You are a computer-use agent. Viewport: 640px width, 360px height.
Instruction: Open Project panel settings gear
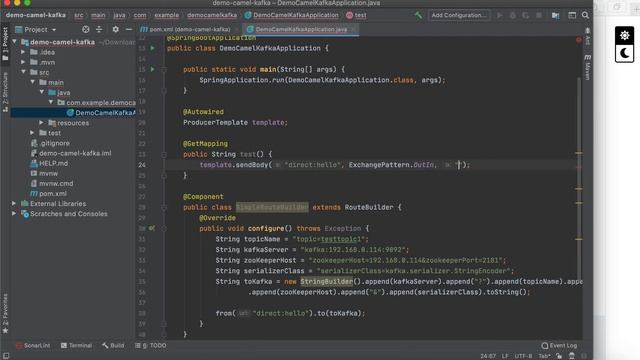point(116,29)
